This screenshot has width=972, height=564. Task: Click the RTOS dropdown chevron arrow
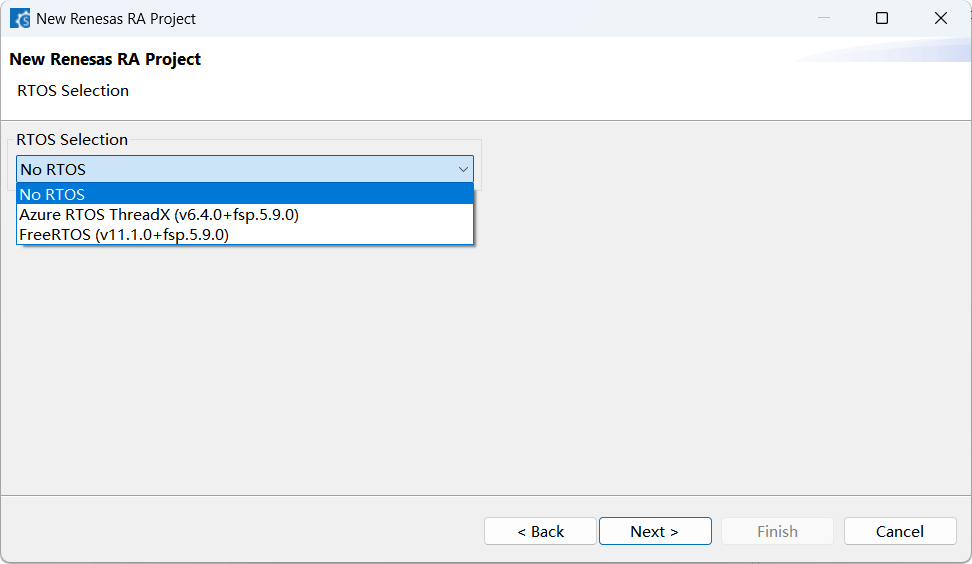463,169
